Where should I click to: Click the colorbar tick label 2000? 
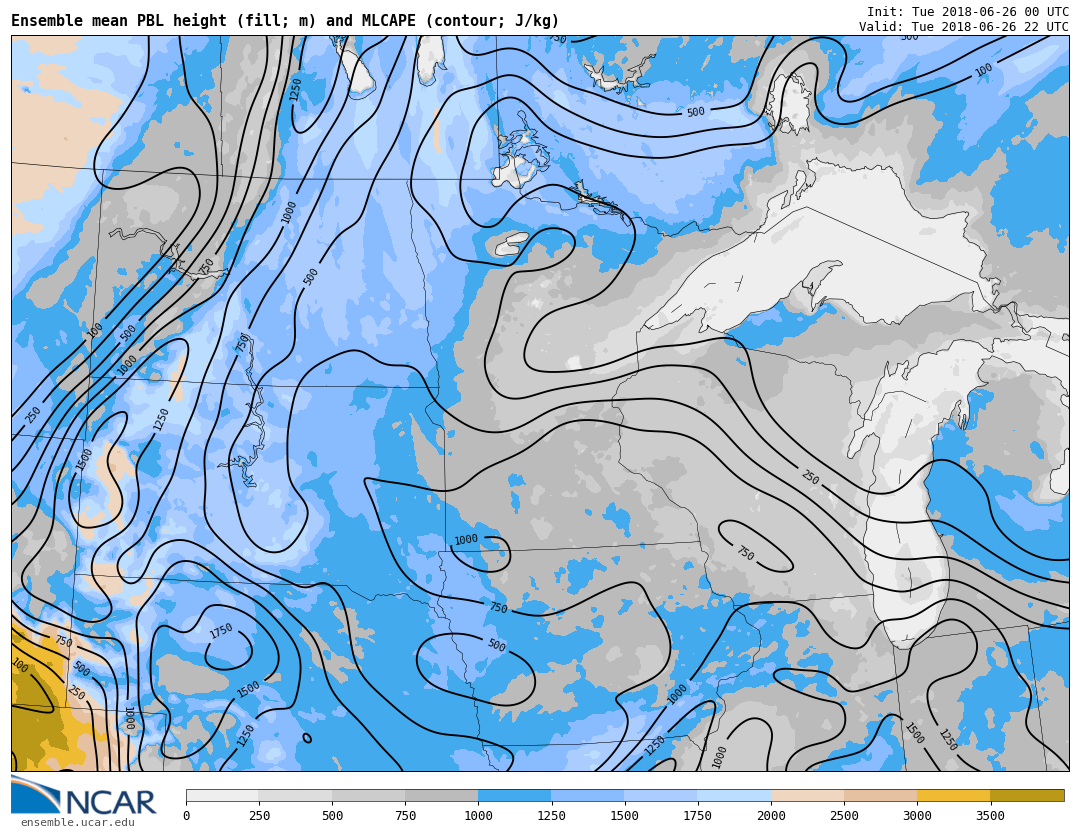tap(771, 816)
